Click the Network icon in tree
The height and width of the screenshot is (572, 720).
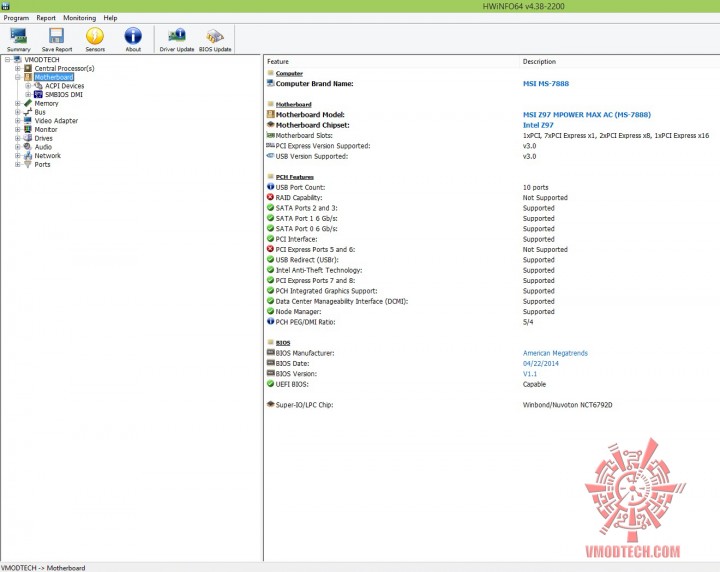coord(28,156)
